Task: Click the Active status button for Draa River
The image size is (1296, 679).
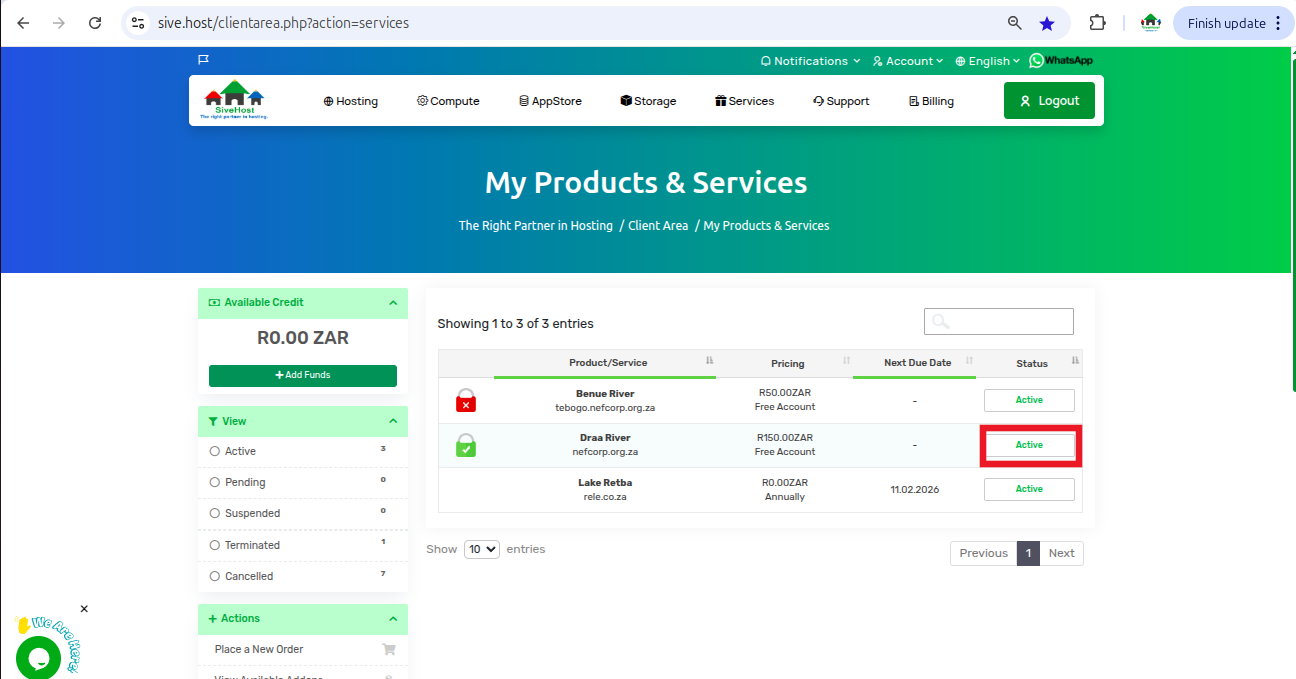Action: (x=1029, y=445)
